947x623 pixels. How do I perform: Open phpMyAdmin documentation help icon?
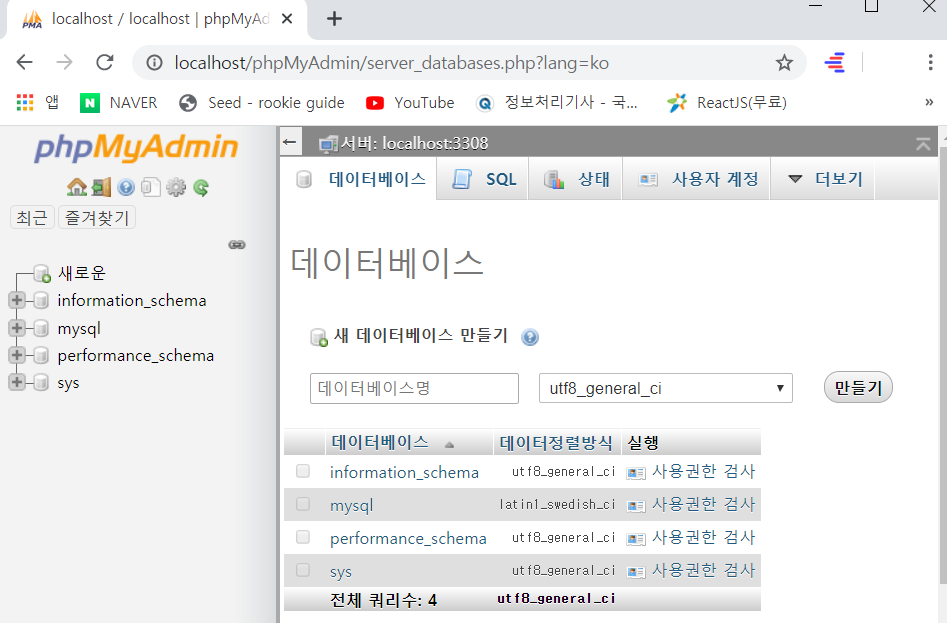point(126,188)
